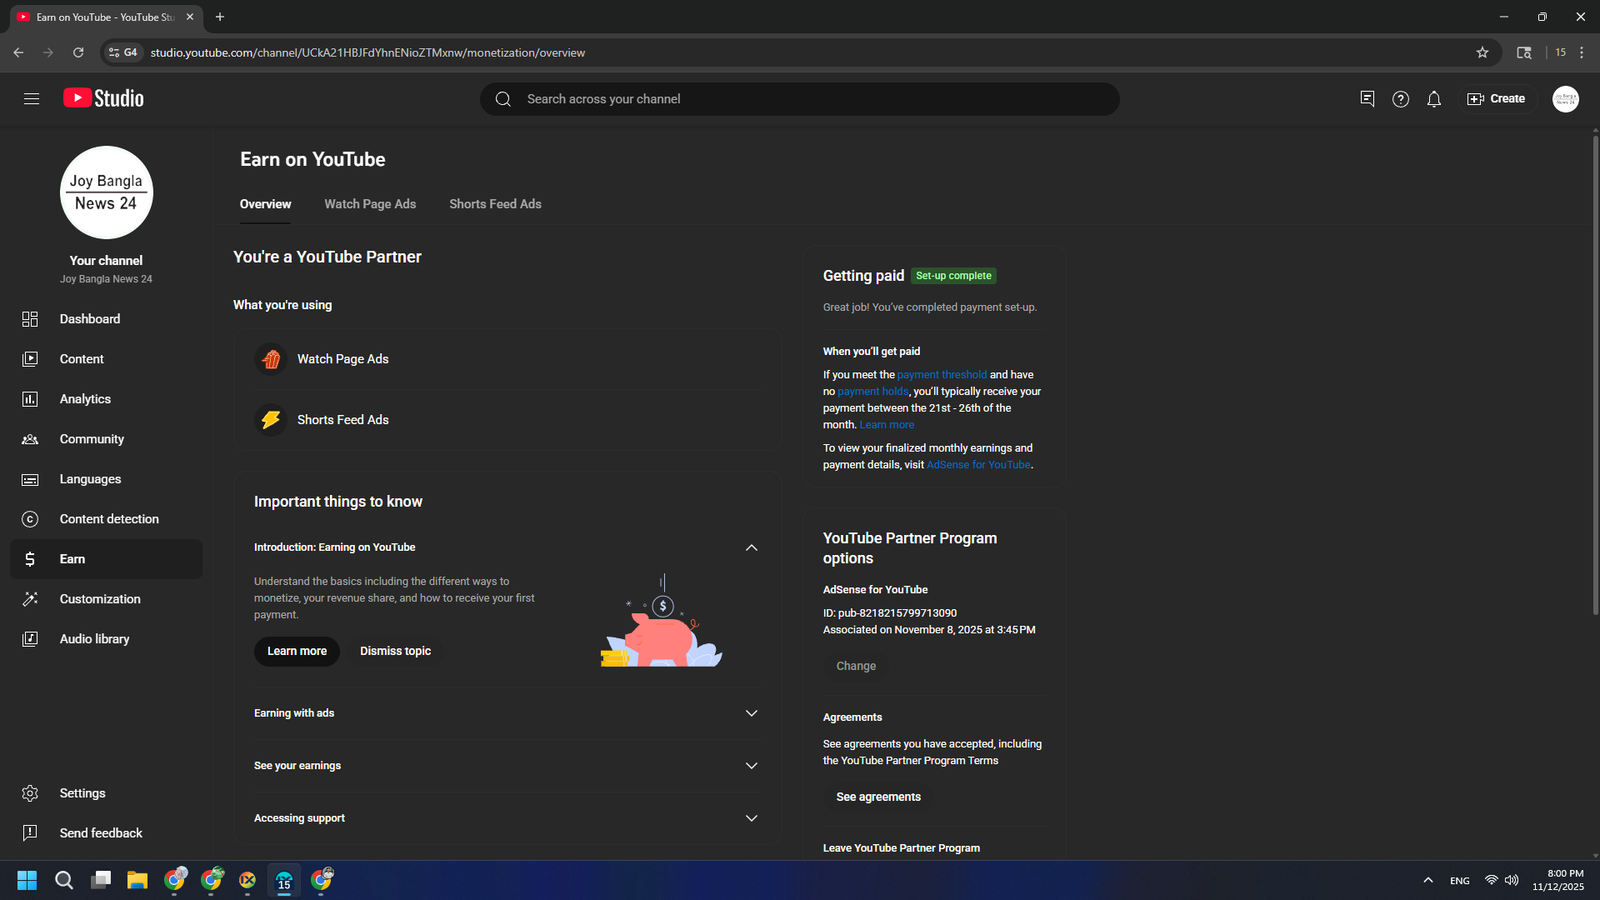
Task: Switch to the Shorts Feed Ads tab
Action: point(495,204)
